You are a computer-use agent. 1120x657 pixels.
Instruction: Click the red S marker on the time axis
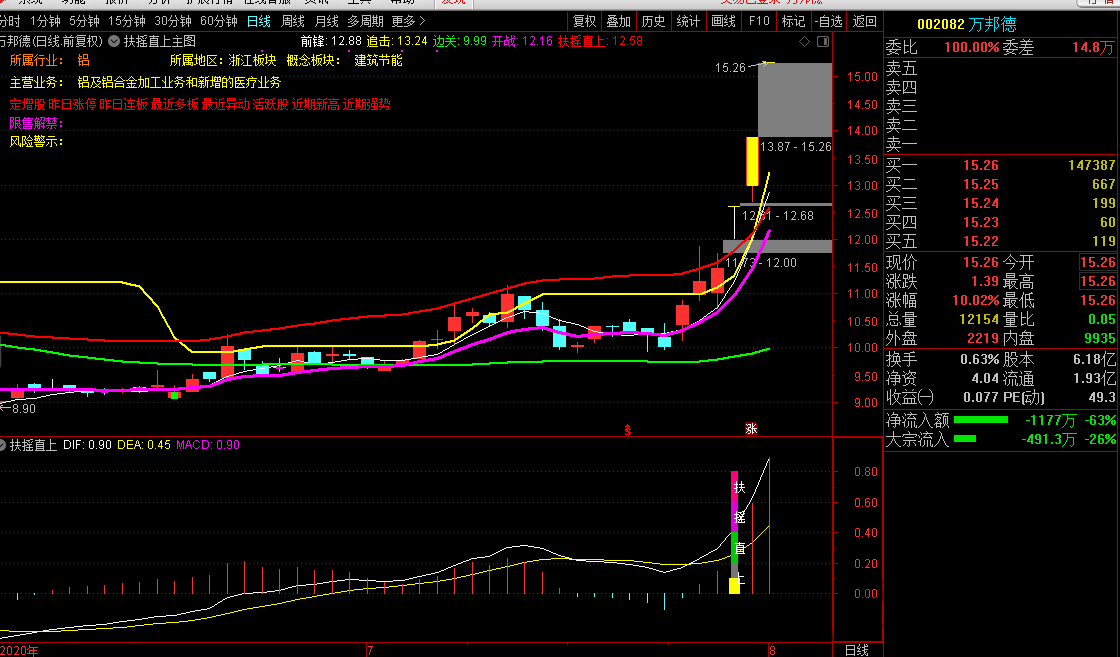pos(628,429)
